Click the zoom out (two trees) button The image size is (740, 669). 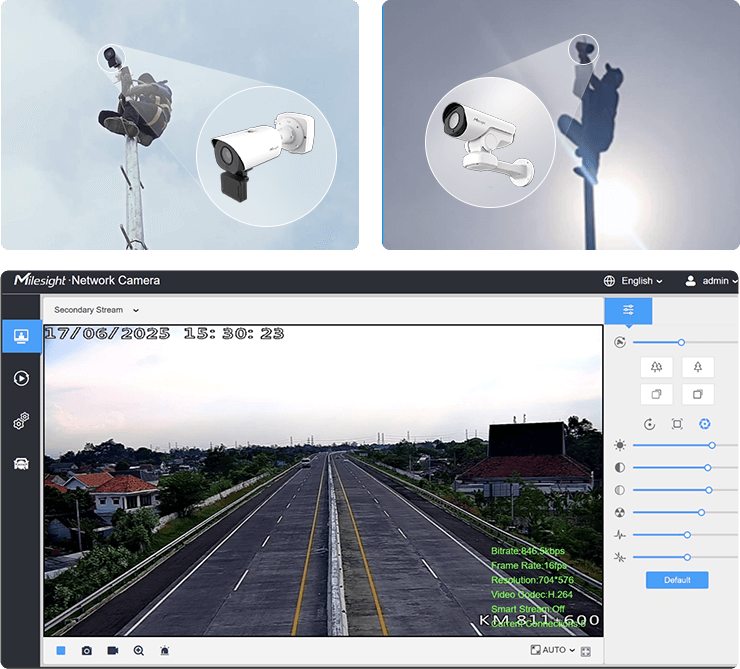[656, 367]
